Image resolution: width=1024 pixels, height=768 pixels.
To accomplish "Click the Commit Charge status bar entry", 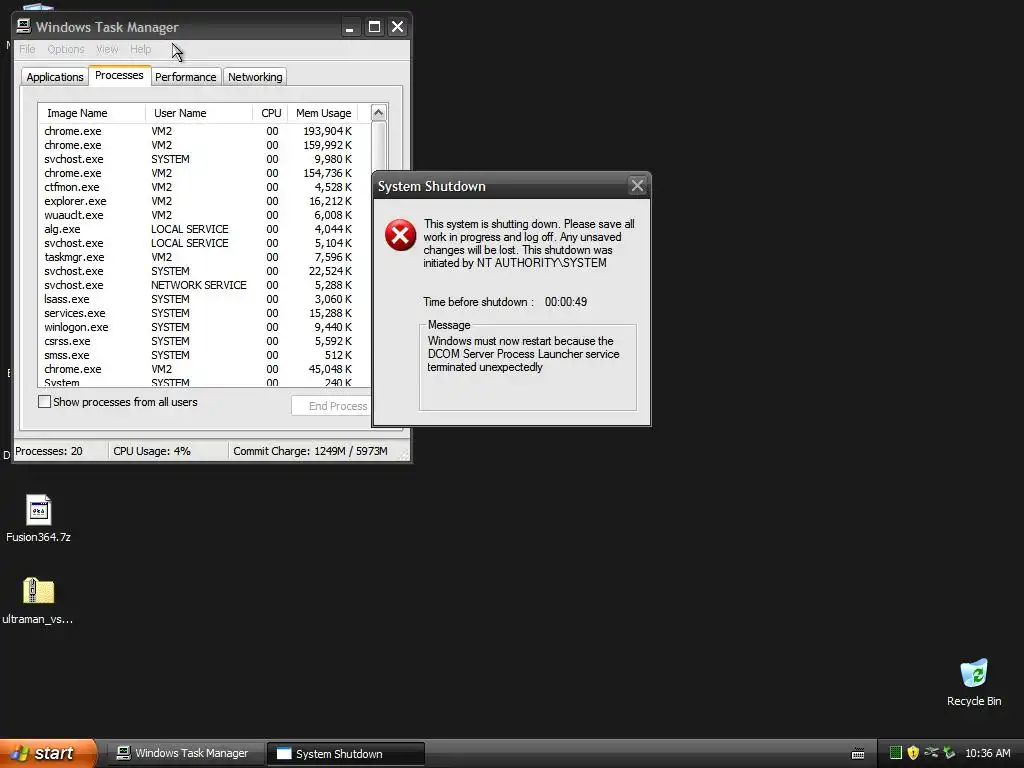I will pyautogui.click(x=310, y=451).
